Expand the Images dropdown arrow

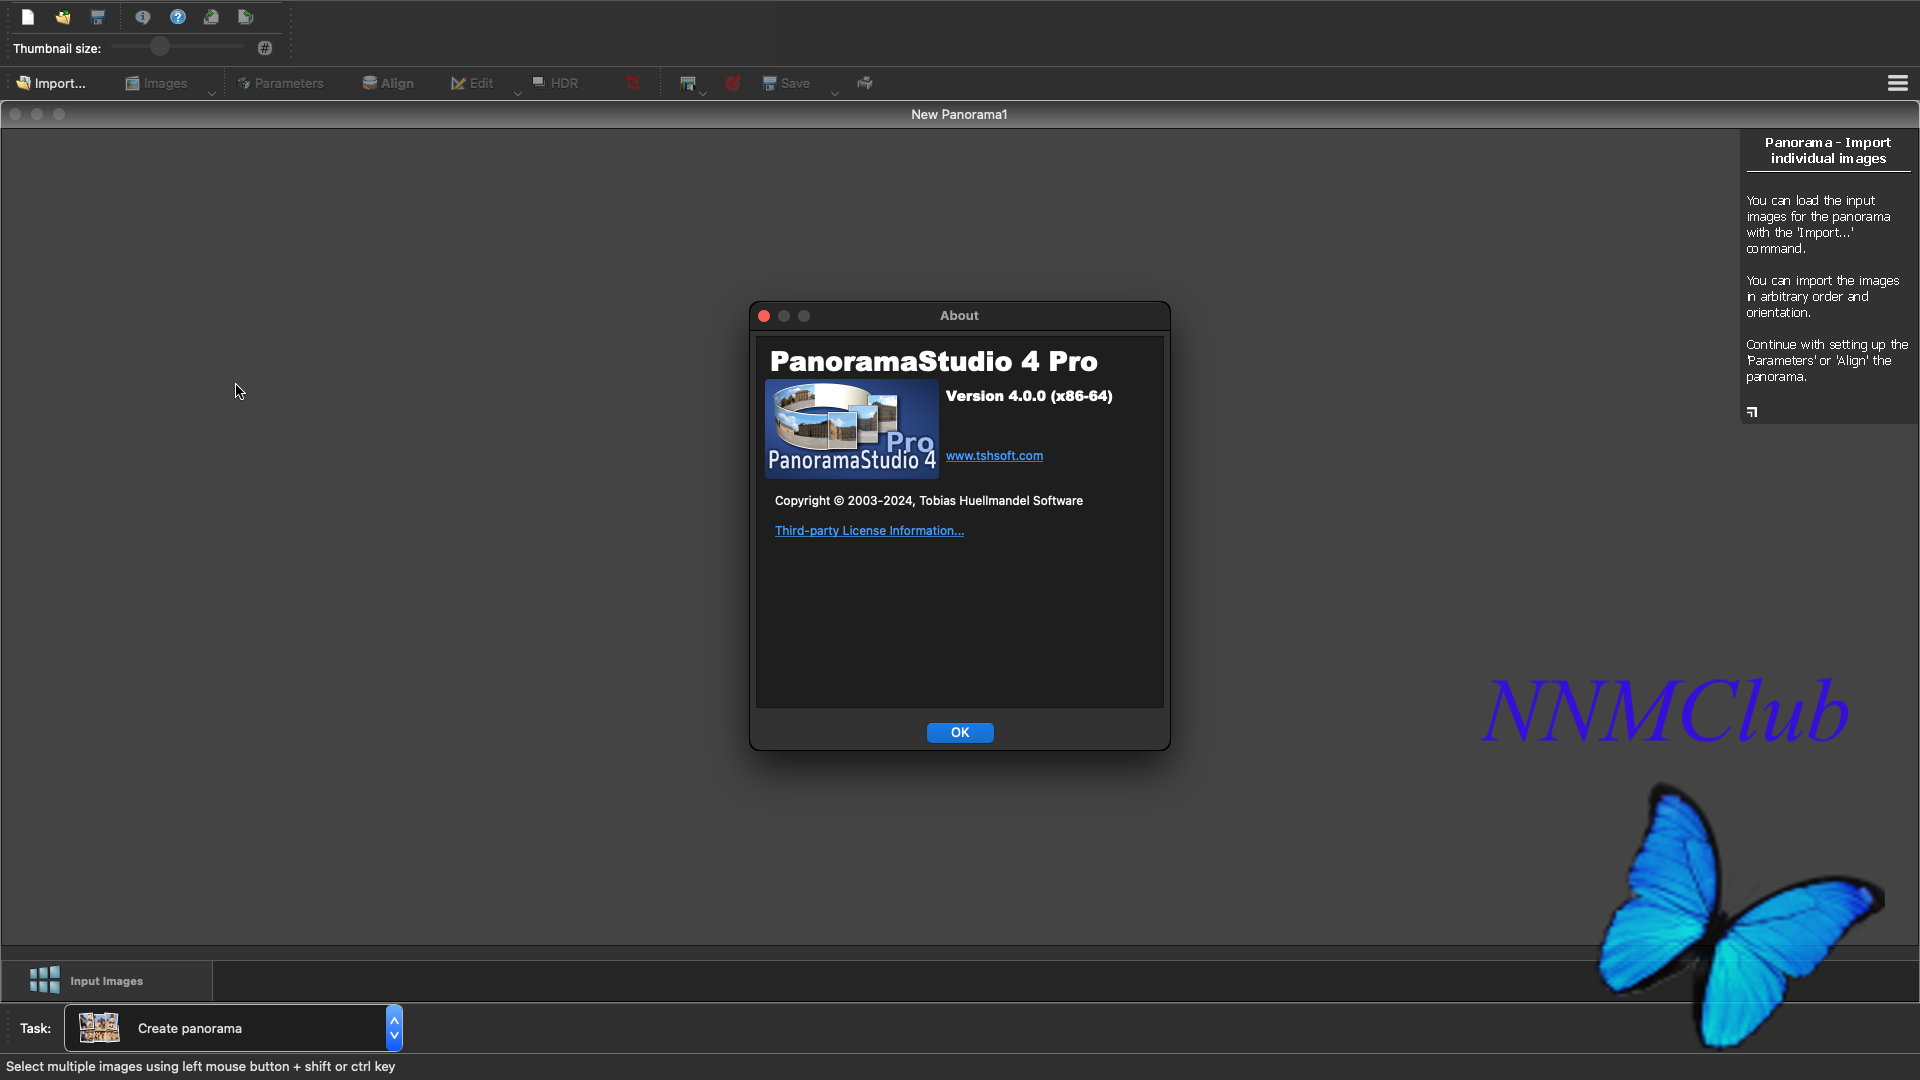pyautogui.click(x=212, y=93)
